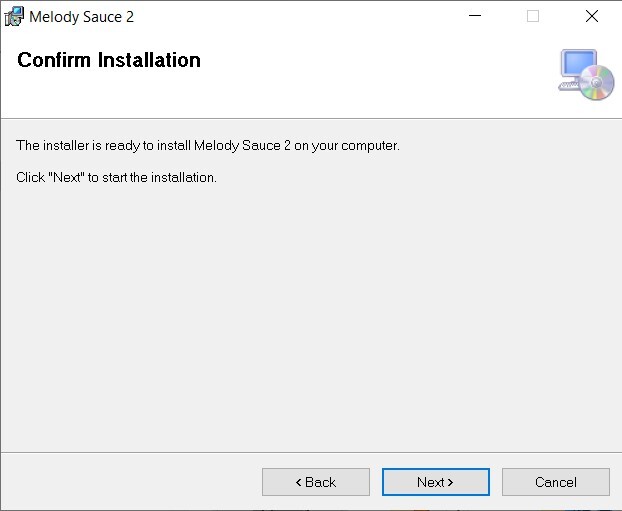
Task: Click the "installer is ready" message text
Action: (208, 146)
